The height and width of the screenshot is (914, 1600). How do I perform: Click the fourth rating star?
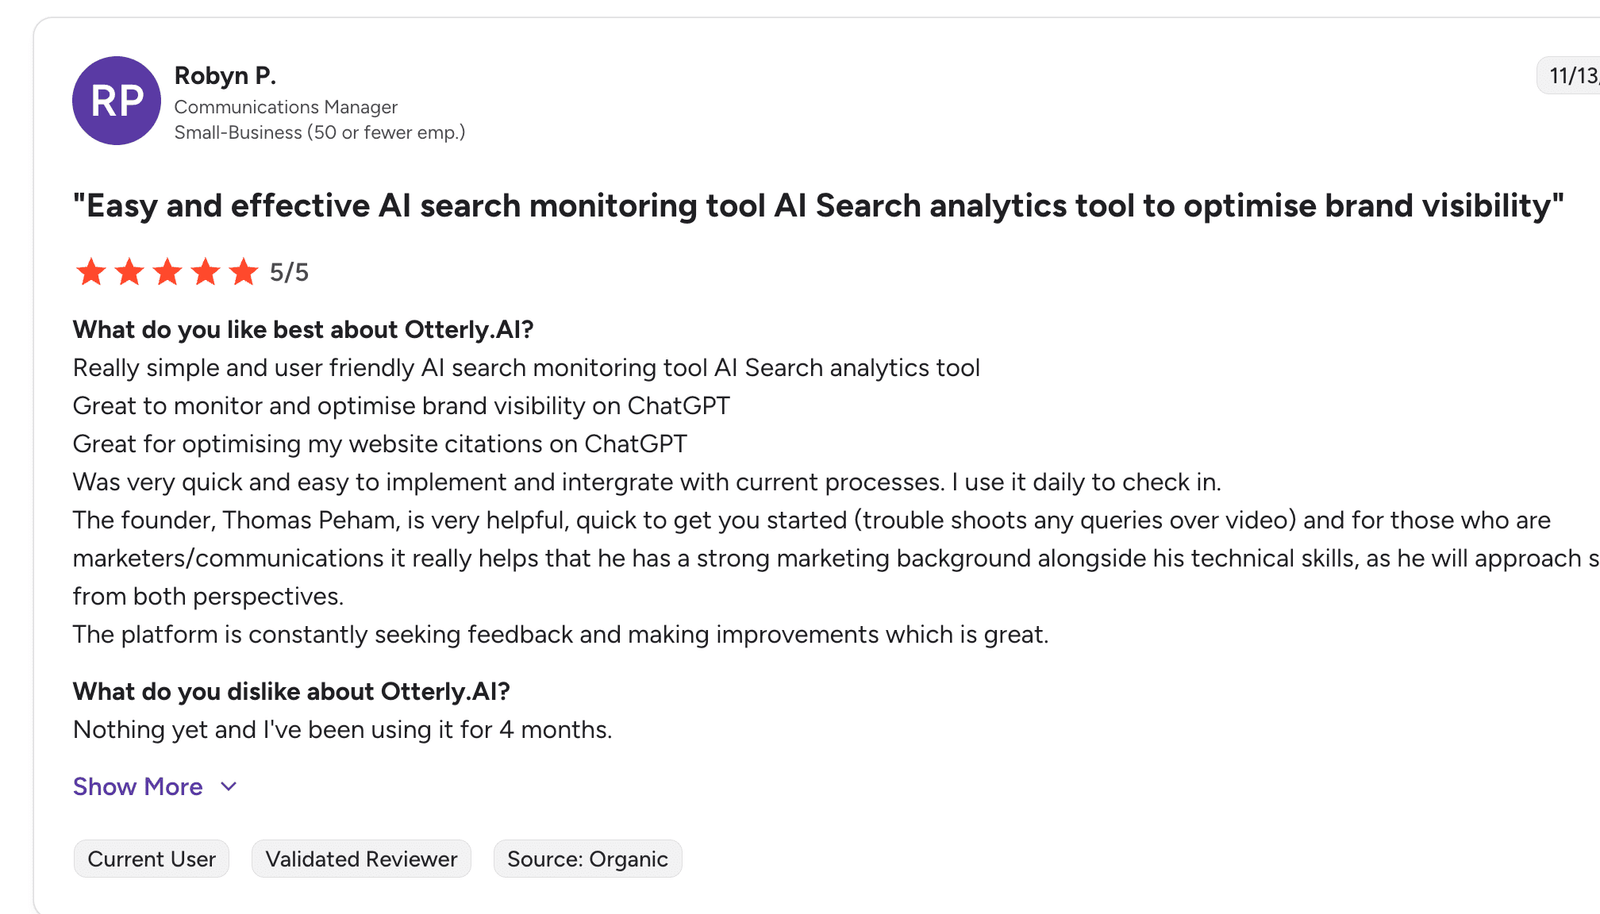[205, 272]
